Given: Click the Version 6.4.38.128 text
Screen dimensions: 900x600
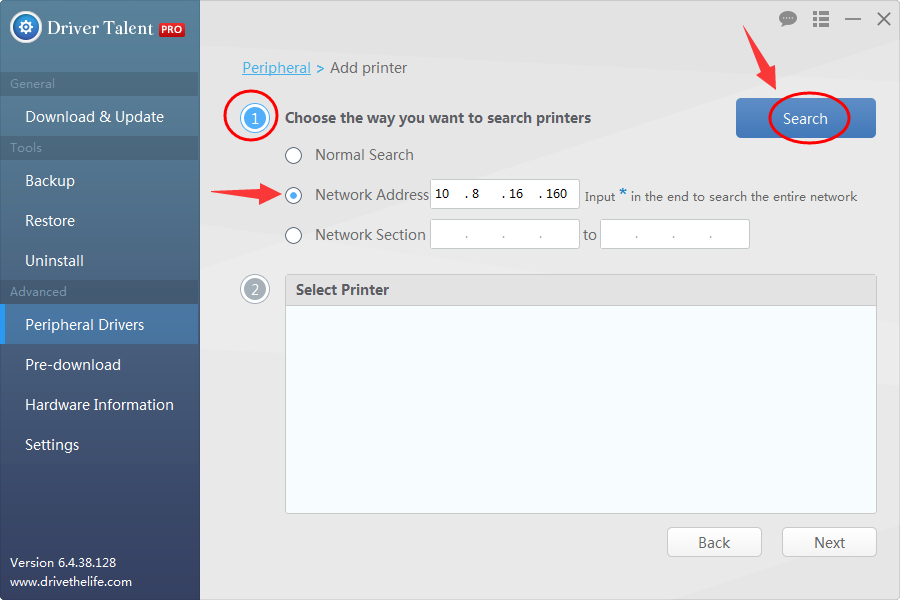Looking at the screenshot, I should tap(63, 563).
